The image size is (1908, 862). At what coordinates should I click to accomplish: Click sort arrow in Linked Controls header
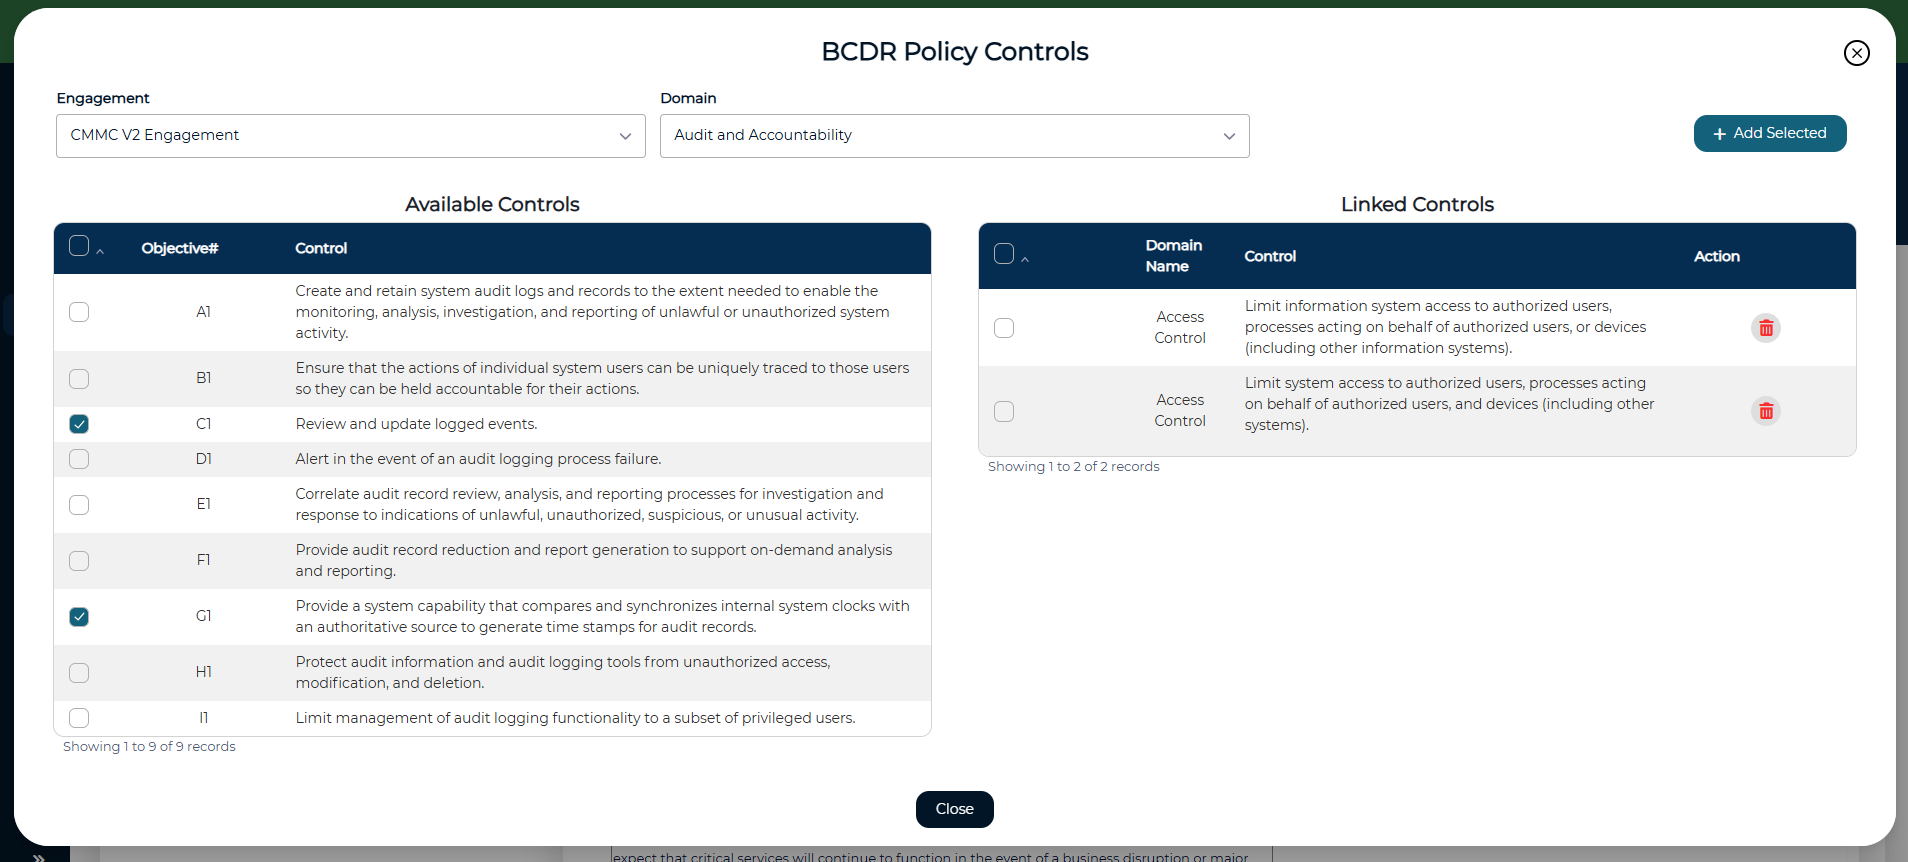click(1025, 260)
